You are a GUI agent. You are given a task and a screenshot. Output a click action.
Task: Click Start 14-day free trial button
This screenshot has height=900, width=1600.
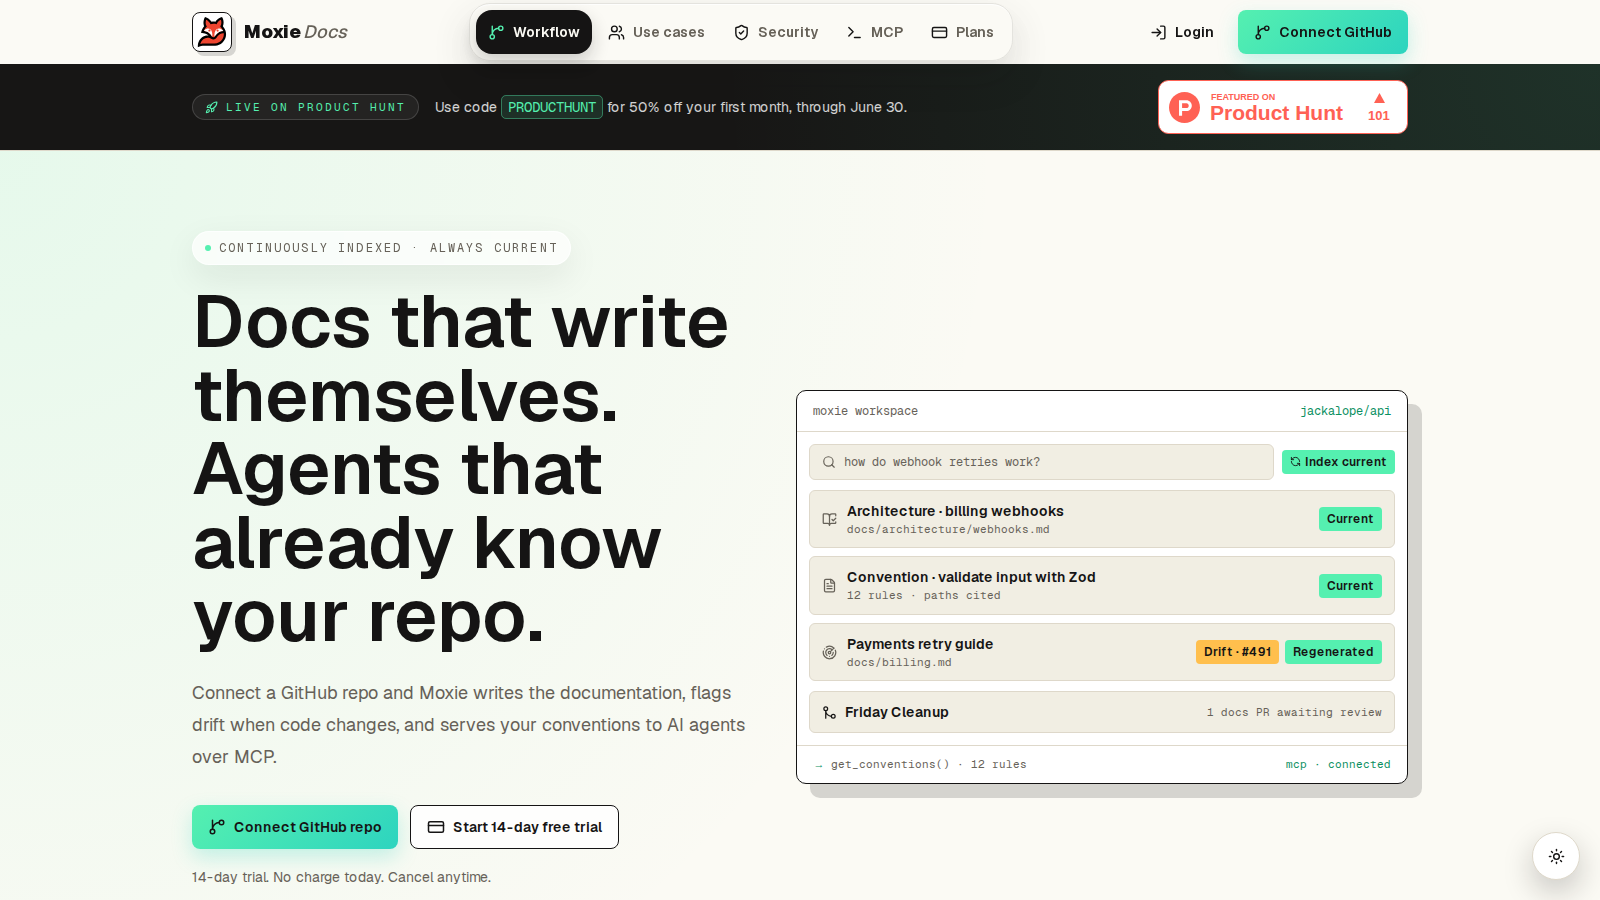point(514,827)
